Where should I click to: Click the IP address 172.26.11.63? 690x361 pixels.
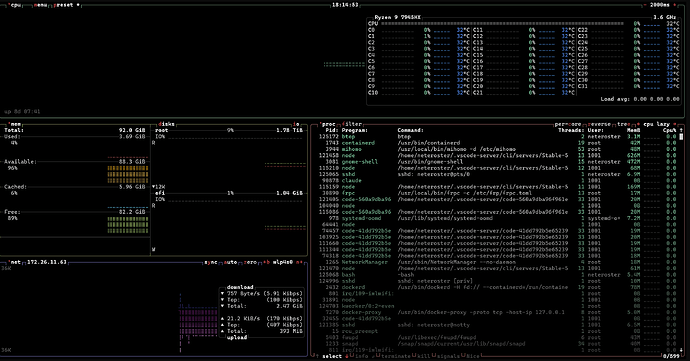coord(47,262)
